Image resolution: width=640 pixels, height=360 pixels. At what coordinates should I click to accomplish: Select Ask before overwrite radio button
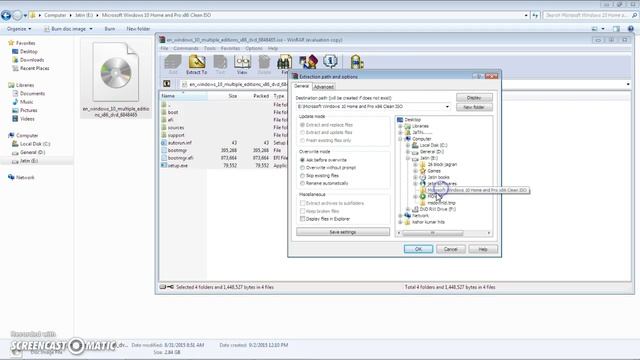click(302, 160)
